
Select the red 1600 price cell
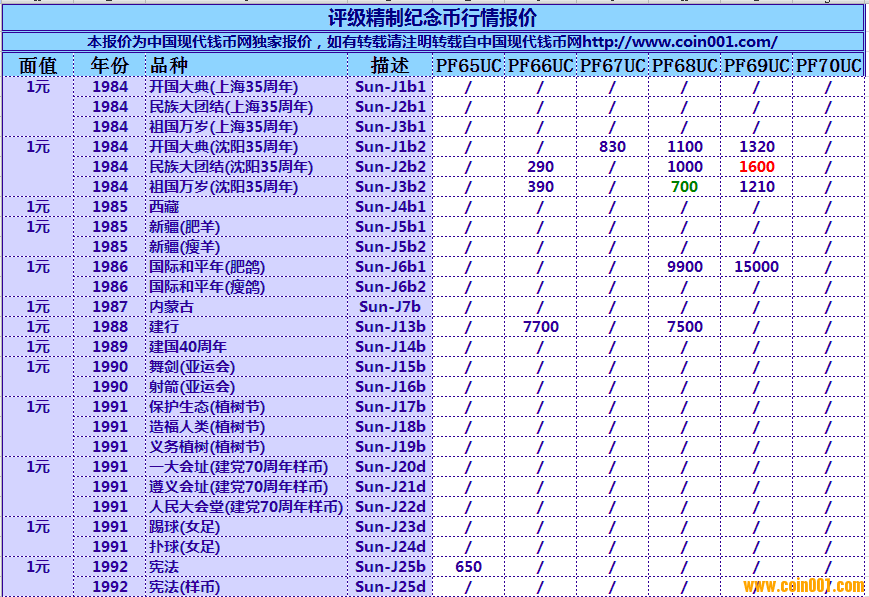(x=756, y=167)
